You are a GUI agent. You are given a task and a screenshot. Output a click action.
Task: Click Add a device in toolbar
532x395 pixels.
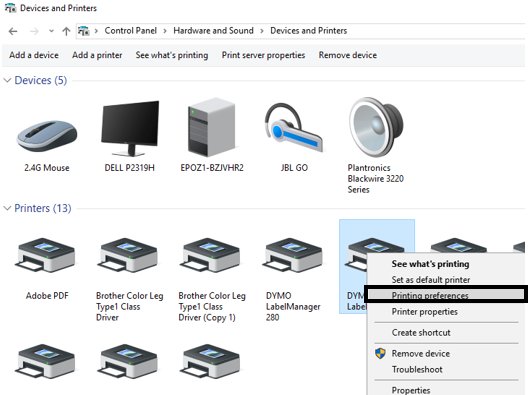[34, 55]
